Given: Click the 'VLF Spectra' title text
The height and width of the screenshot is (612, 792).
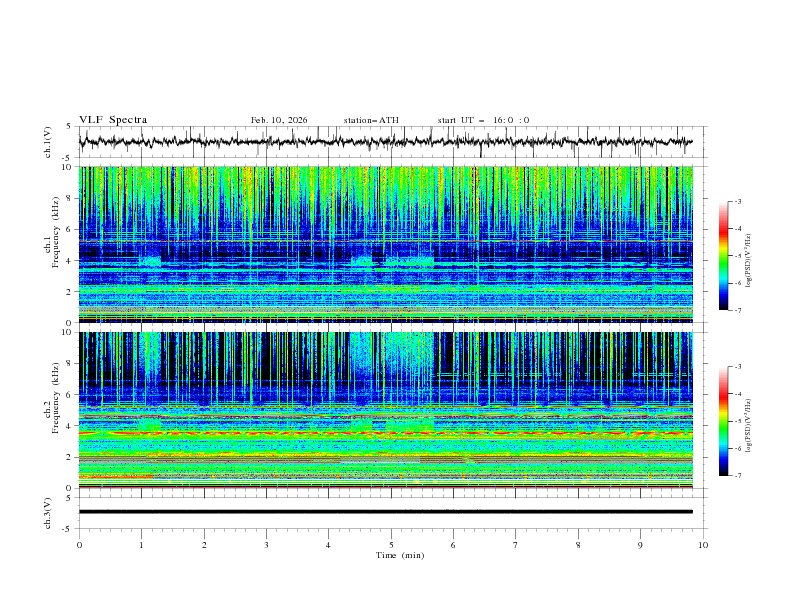Looking at the screenshot, I should tap(113, 120).
